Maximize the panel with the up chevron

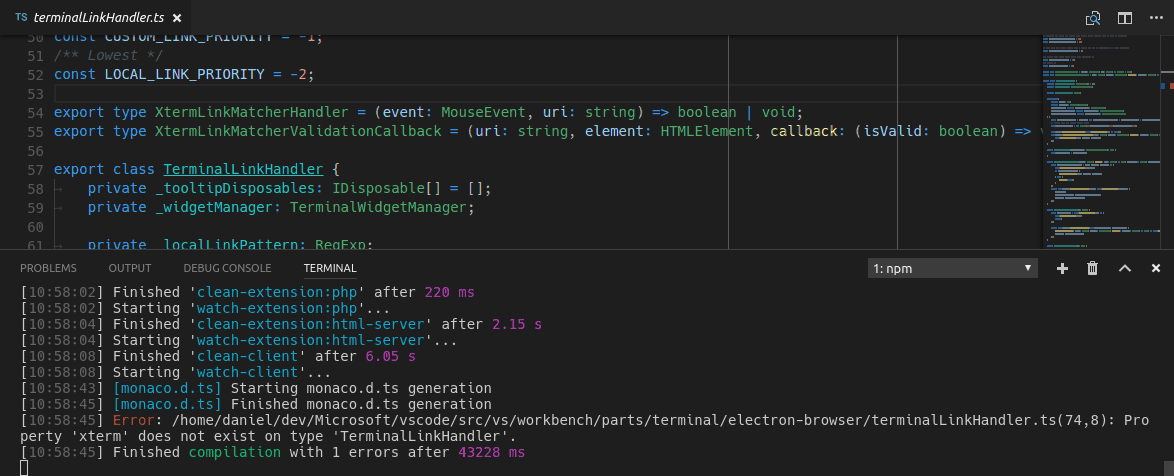pos(1124,268)
